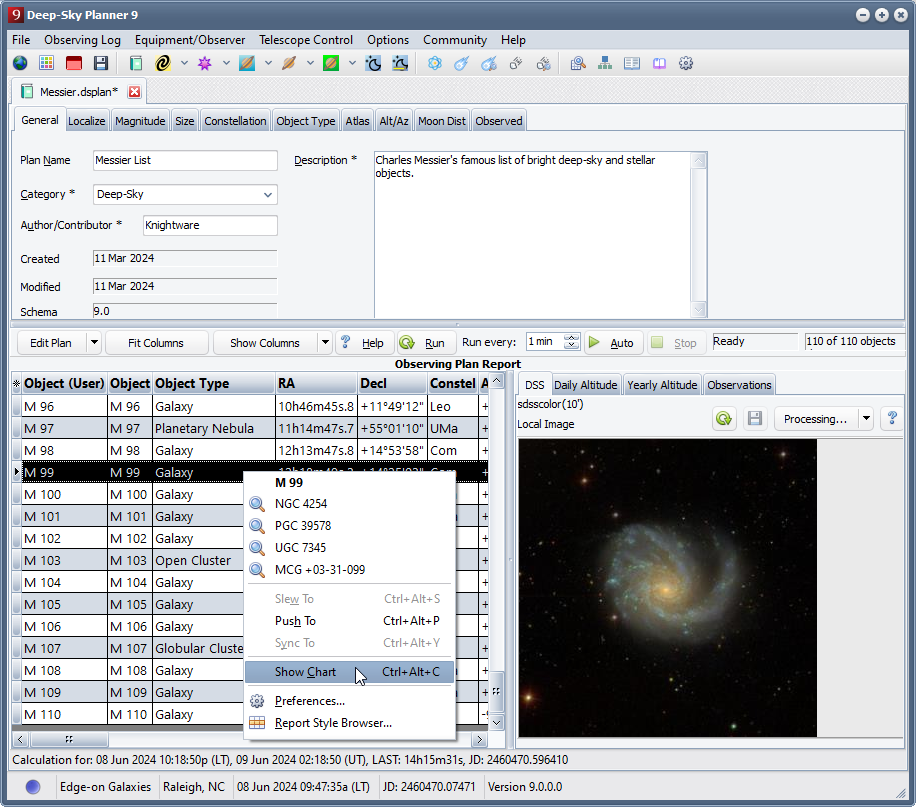The width and height of the screenshot is (916, 807).
Task: Open the Category dropdown
Action: [267, 195]
